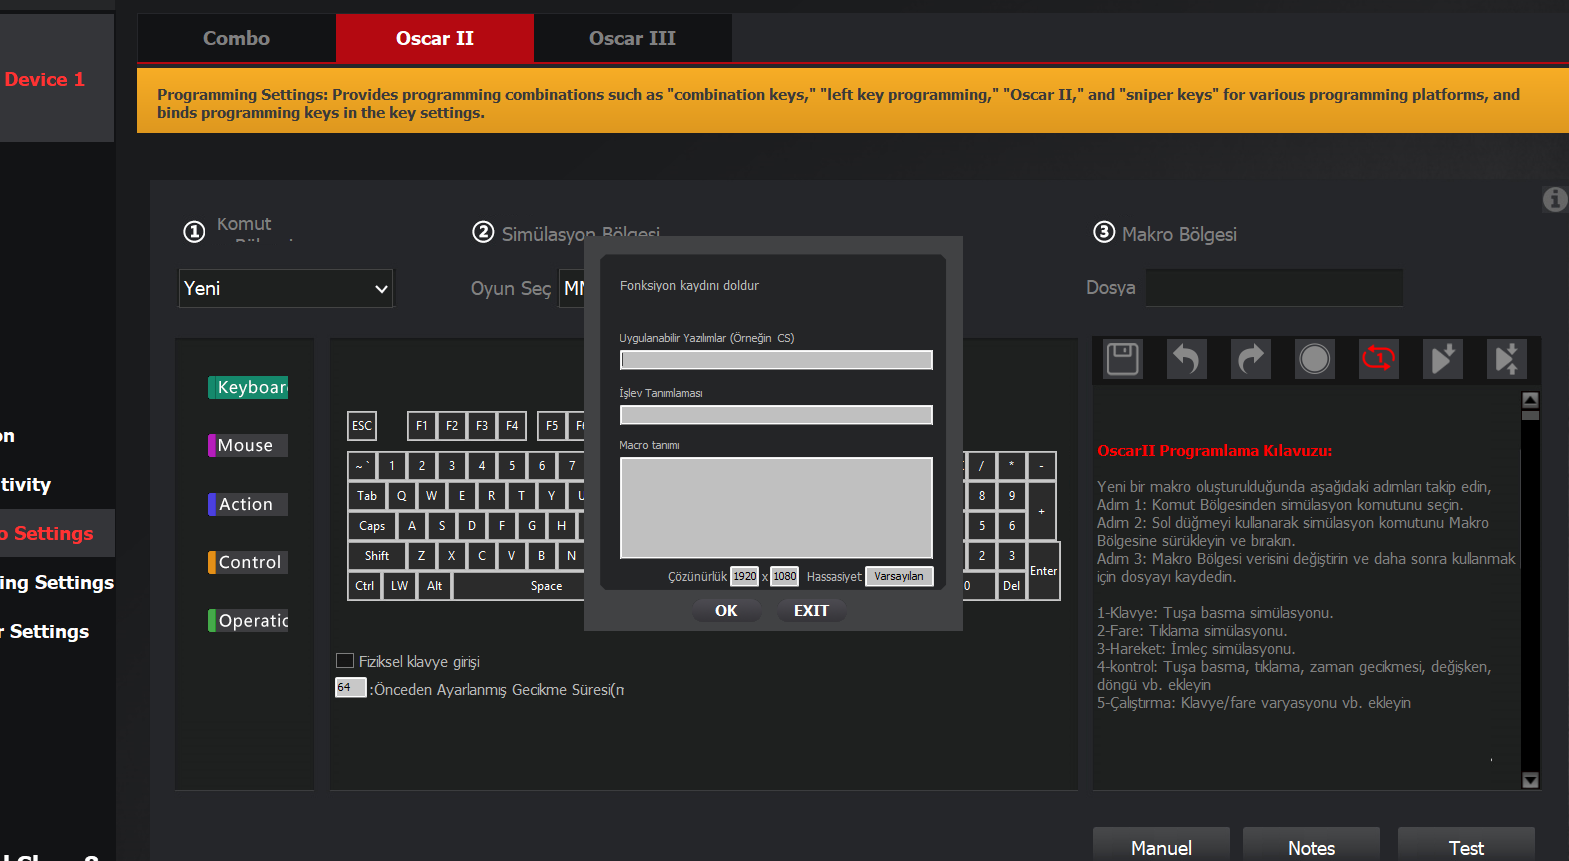
Task: Click the İşlev Tanımlaması input field
Action: point(776,415)
